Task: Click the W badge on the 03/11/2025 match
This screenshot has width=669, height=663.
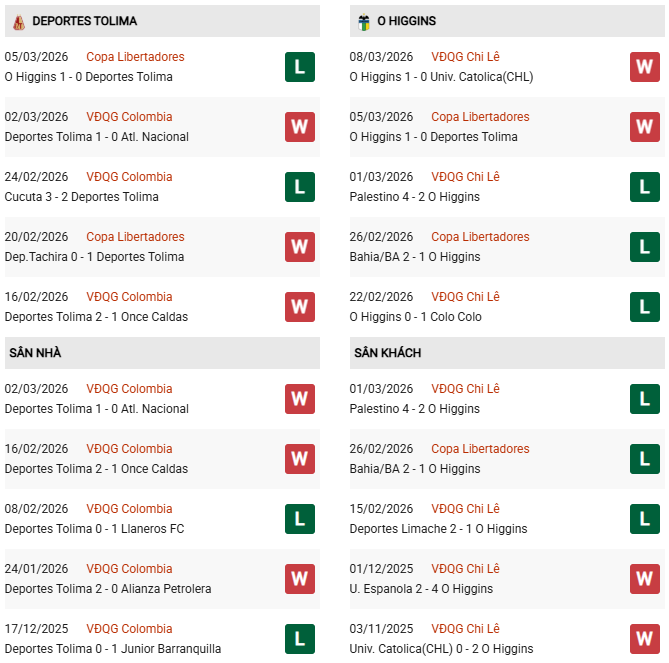Action: (644, 639)
